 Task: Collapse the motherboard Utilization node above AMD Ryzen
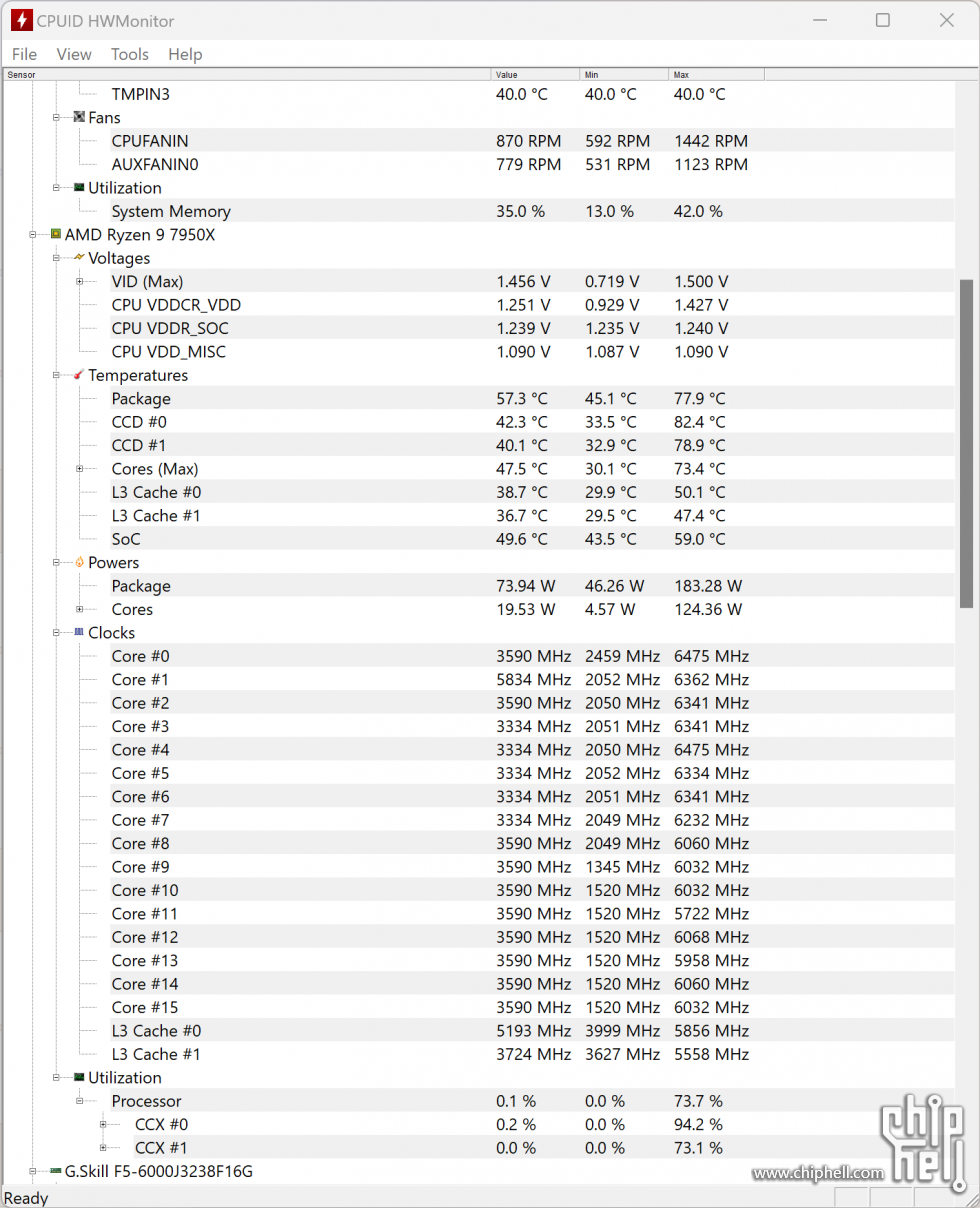57,187
